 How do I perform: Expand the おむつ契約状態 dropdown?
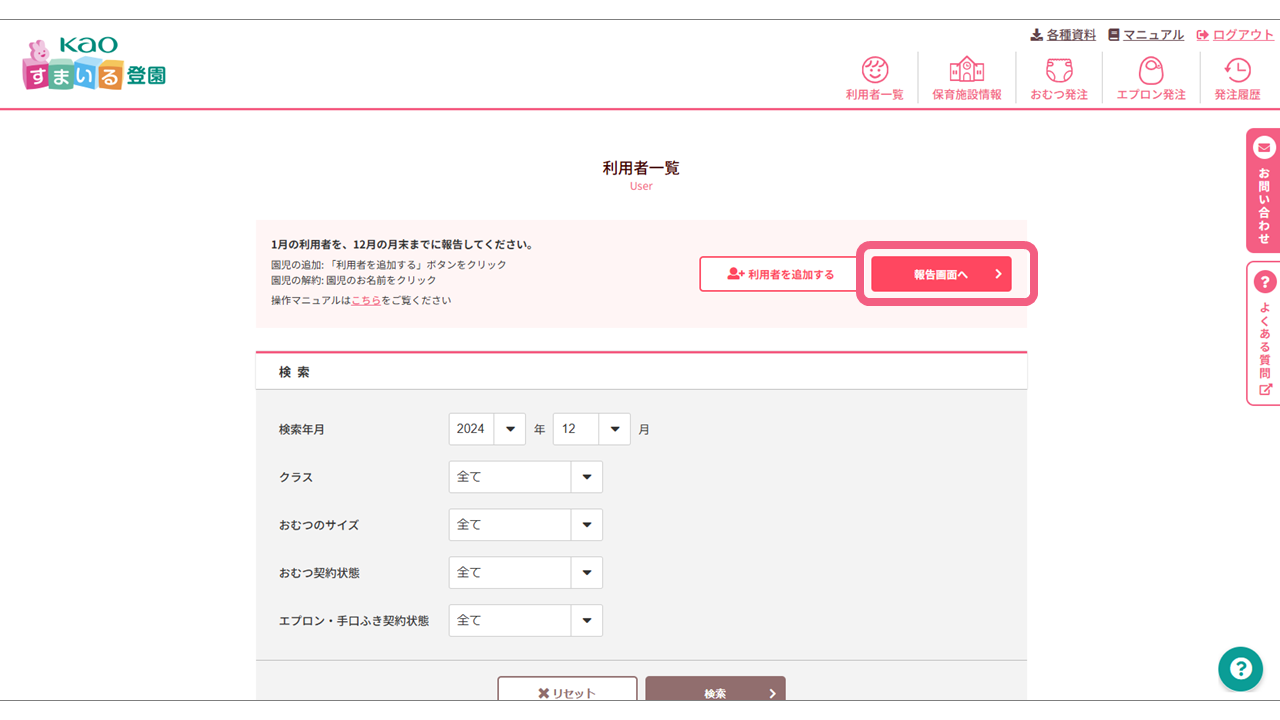point(525,573)
